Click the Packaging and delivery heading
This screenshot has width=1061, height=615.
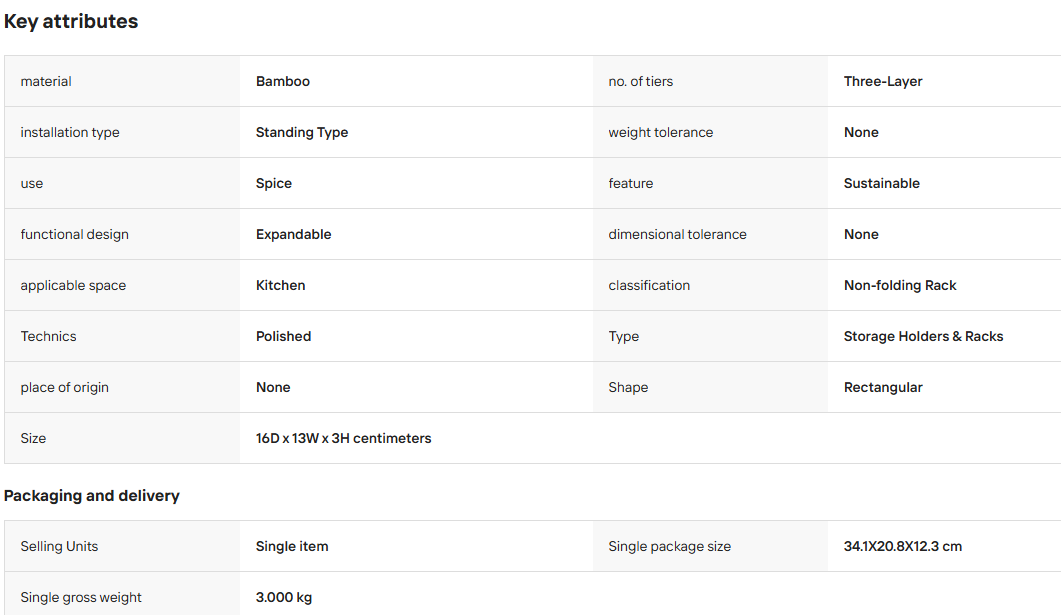pyautogui.click(x=92, y=496)
